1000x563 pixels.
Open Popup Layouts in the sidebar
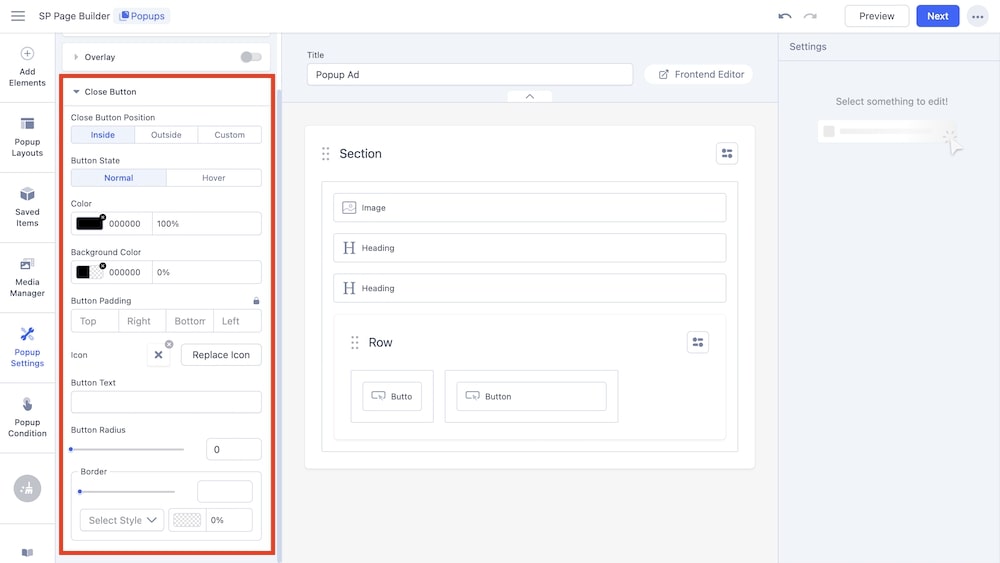point(27,136)
